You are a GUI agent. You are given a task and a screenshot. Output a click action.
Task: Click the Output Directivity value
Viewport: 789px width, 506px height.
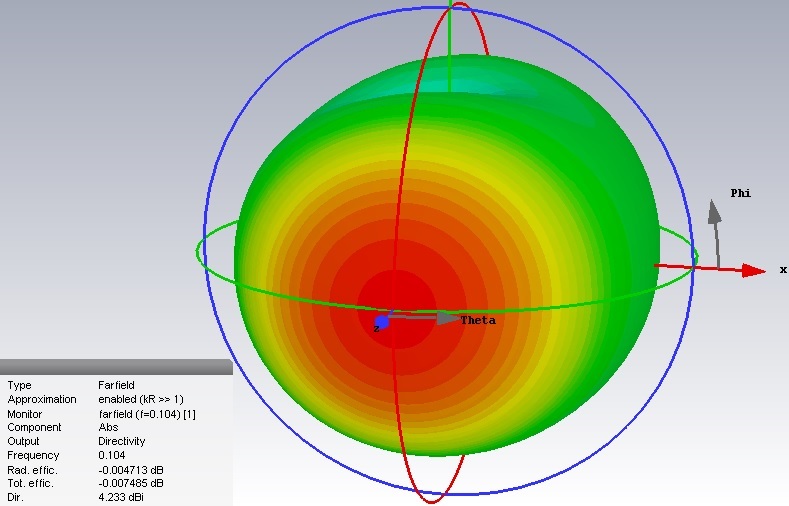point(121,441)
